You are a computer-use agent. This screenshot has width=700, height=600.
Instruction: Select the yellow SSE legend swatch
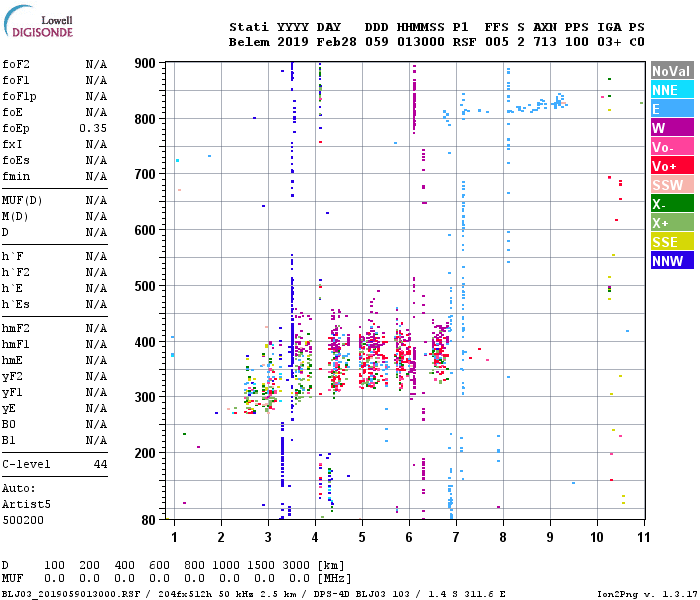672,242
